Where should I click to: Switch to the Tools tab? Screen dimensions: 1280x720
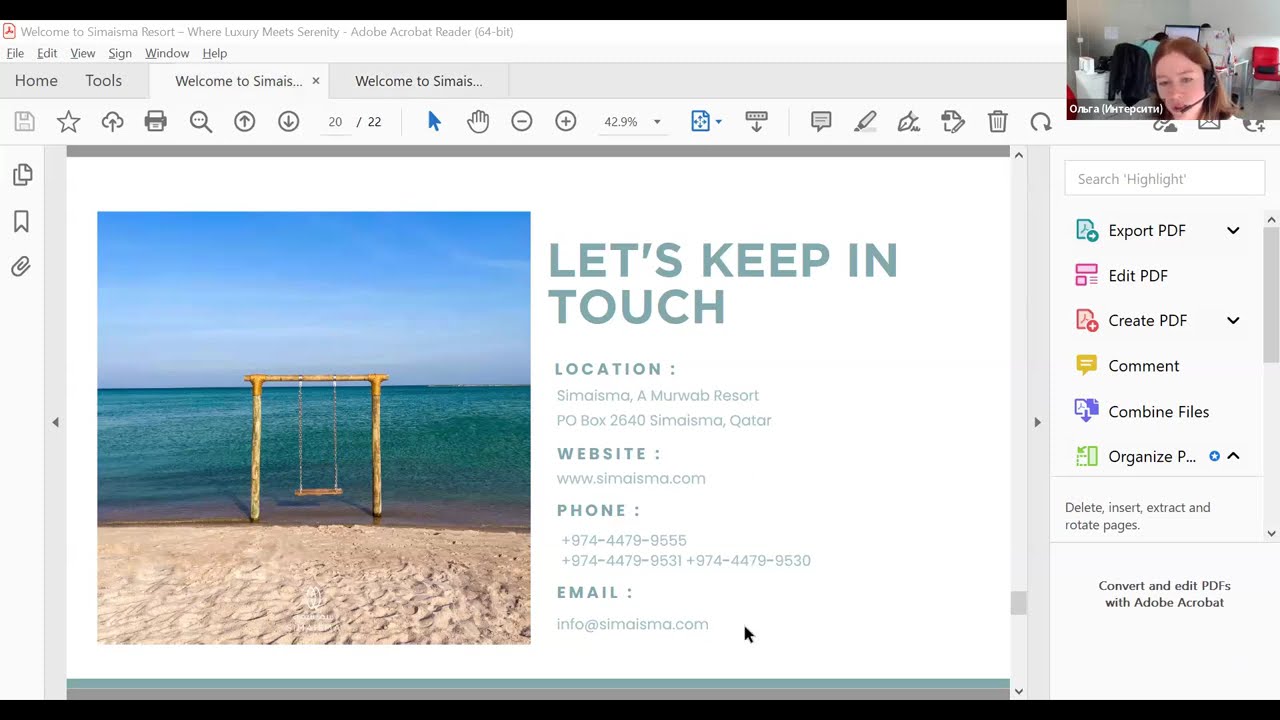[103, 81]
